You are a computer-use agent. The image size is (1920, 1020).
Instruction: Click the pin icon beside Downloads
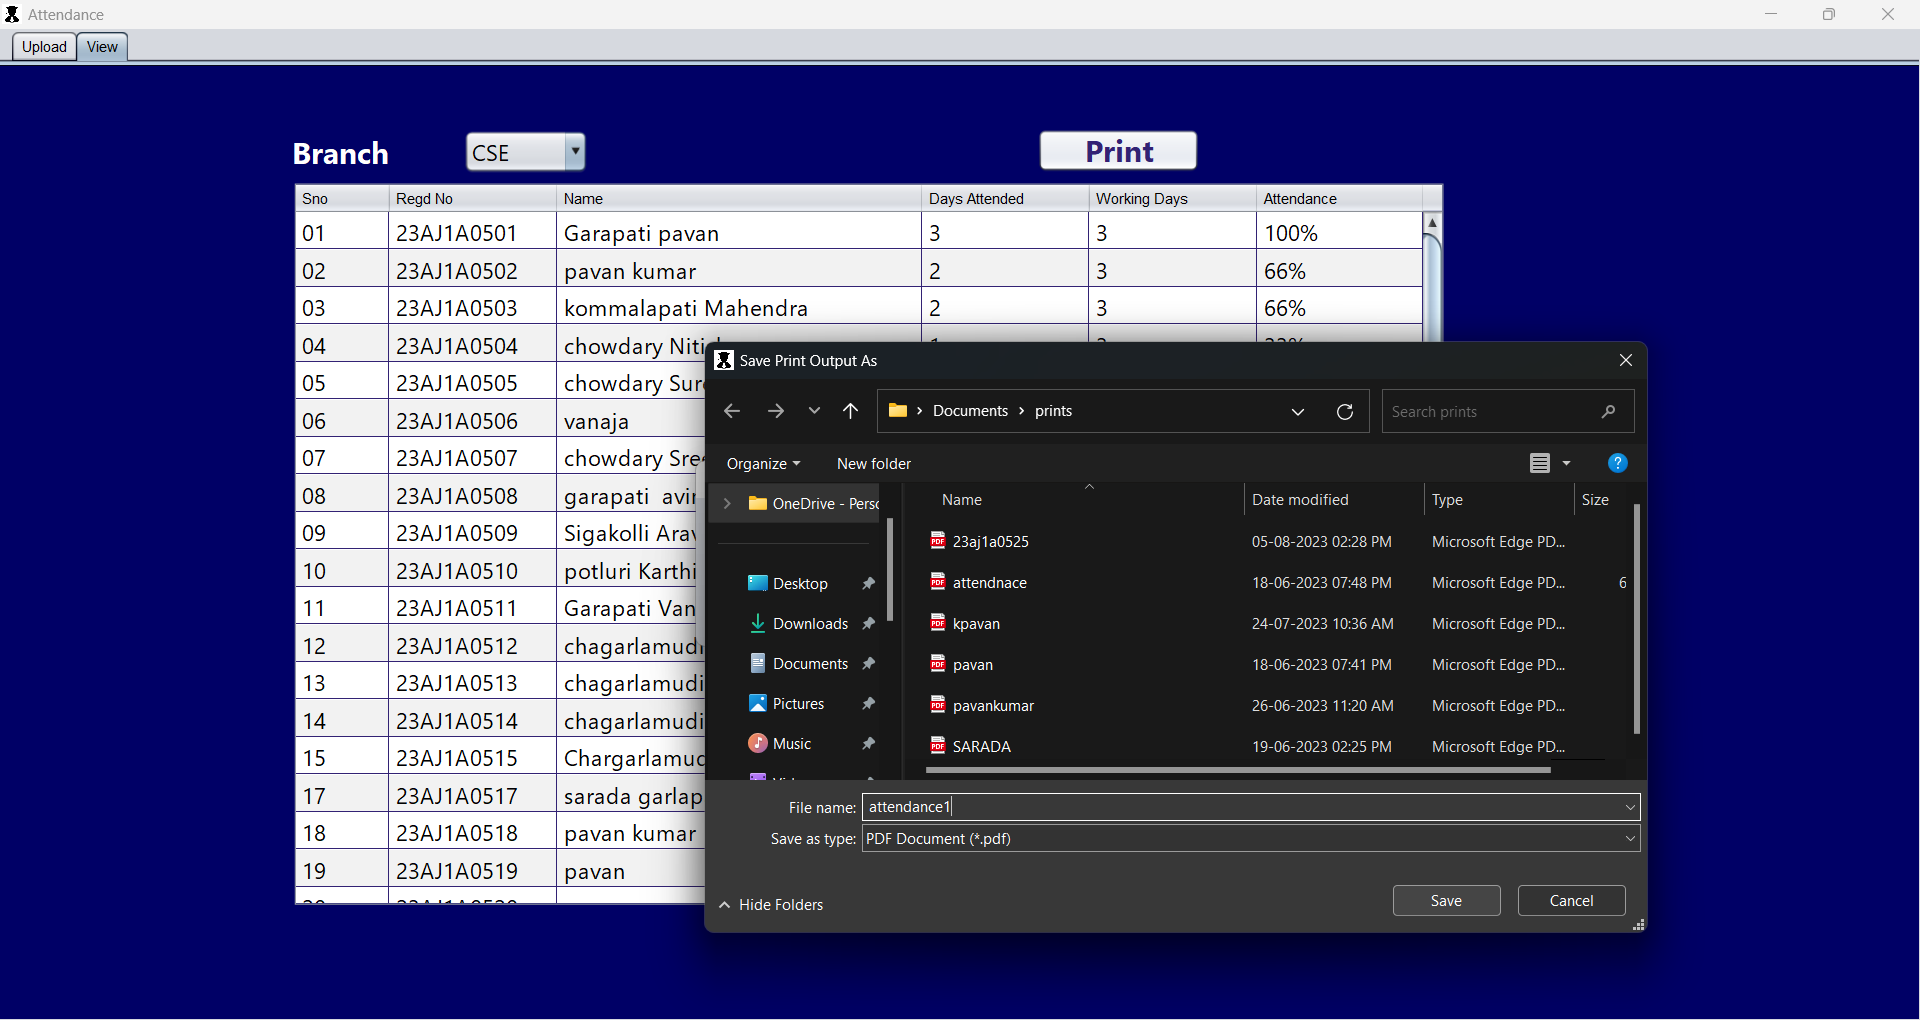868,624
